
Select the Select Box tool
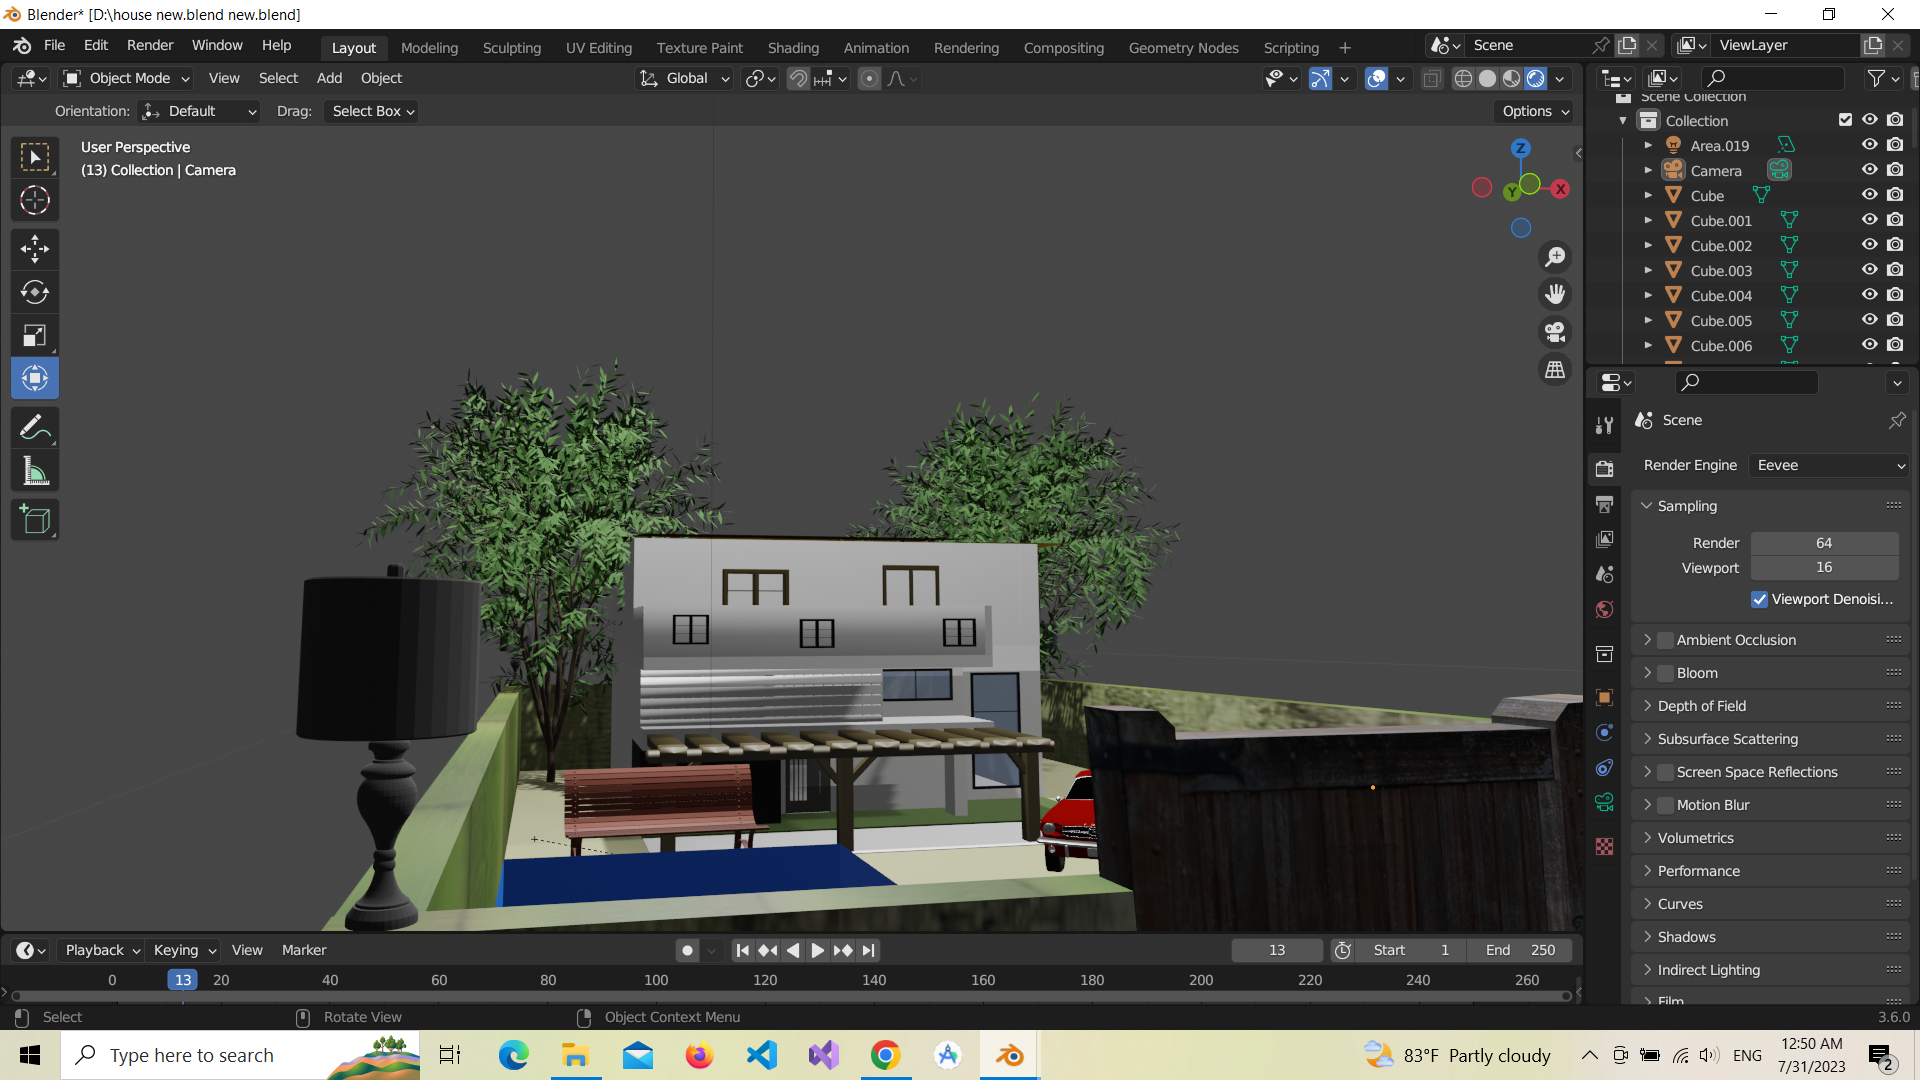tap(35, 158)
